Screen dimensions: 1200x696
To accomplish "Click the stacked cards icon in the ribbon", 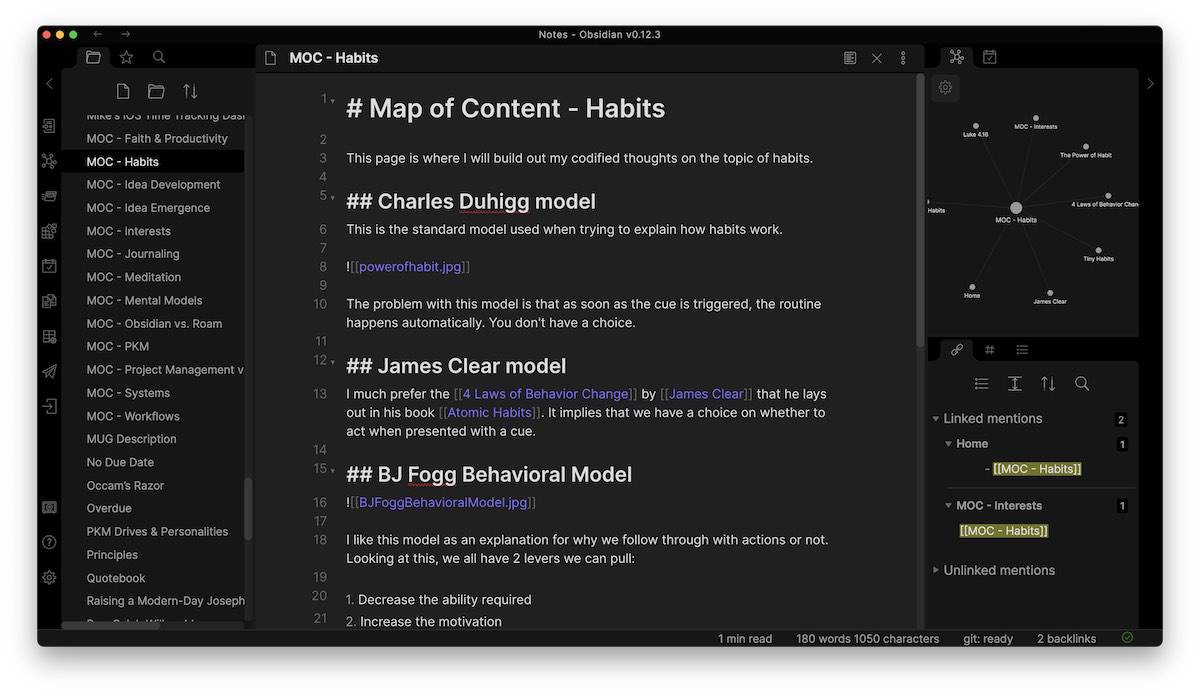I will click(49, 196).
